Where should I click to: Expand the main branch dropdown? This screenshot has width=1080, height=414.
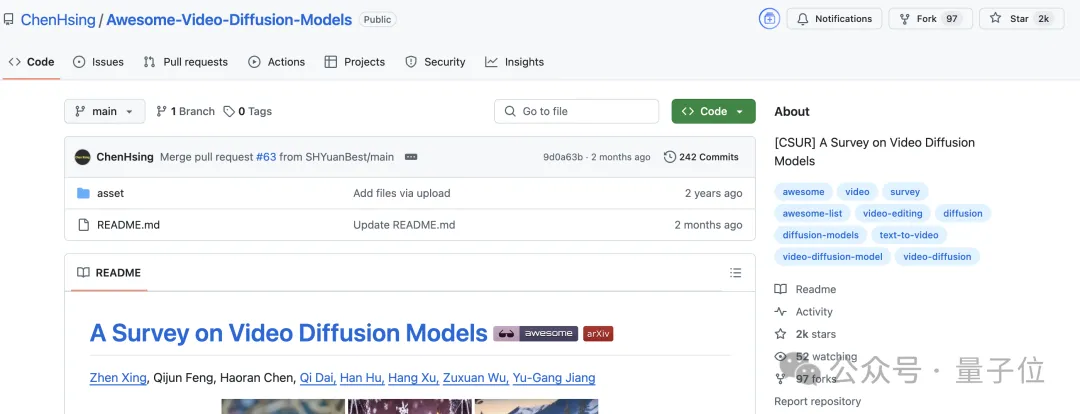tap(105, 111)
